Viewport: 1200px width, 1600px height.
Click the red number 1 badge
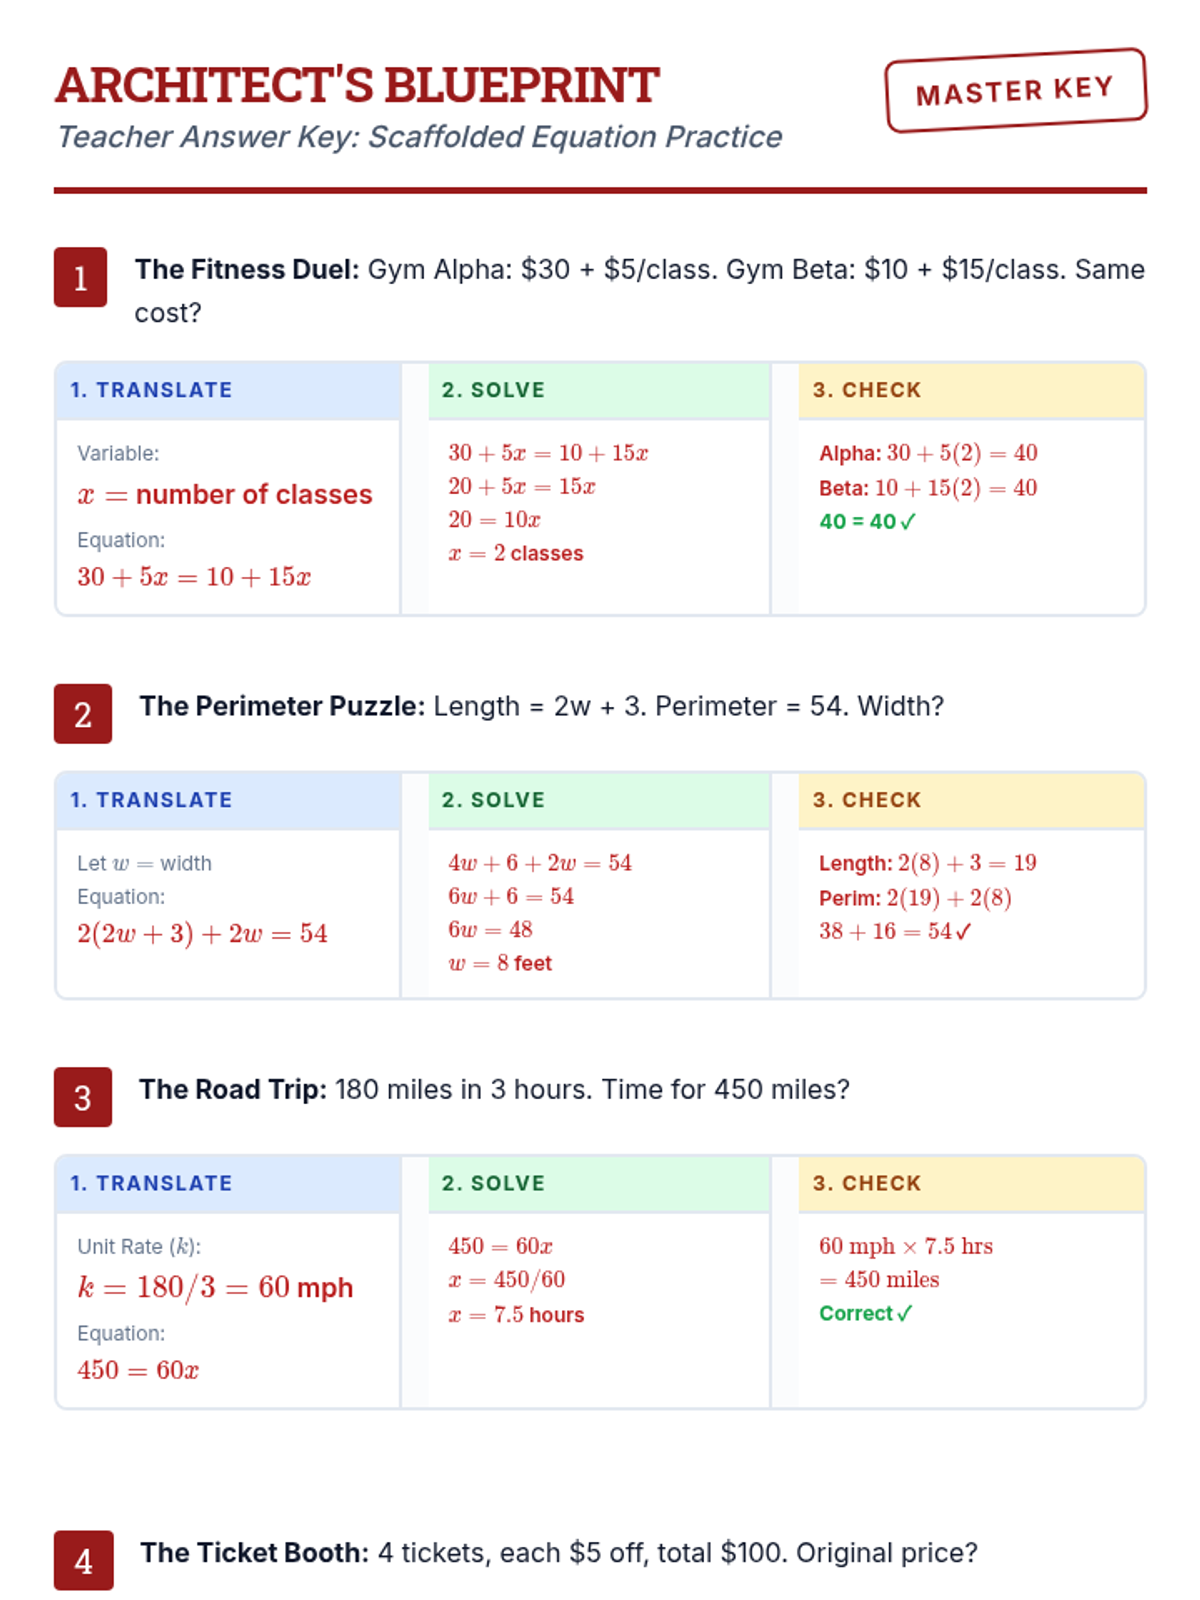tap(81, 277)
